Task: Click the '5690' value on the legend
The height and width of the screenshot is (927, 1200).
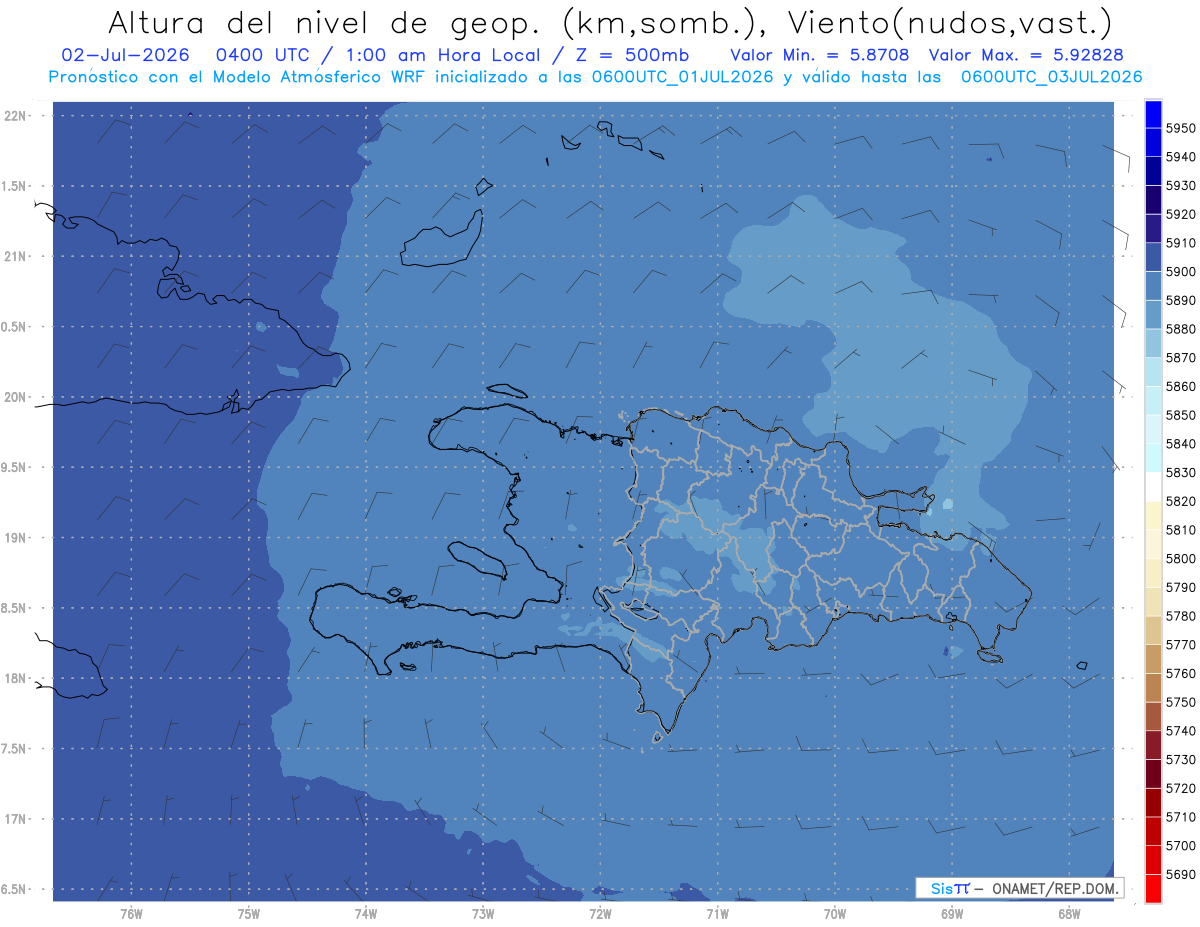Action: pyautogui.click(x=1181, y=874)
